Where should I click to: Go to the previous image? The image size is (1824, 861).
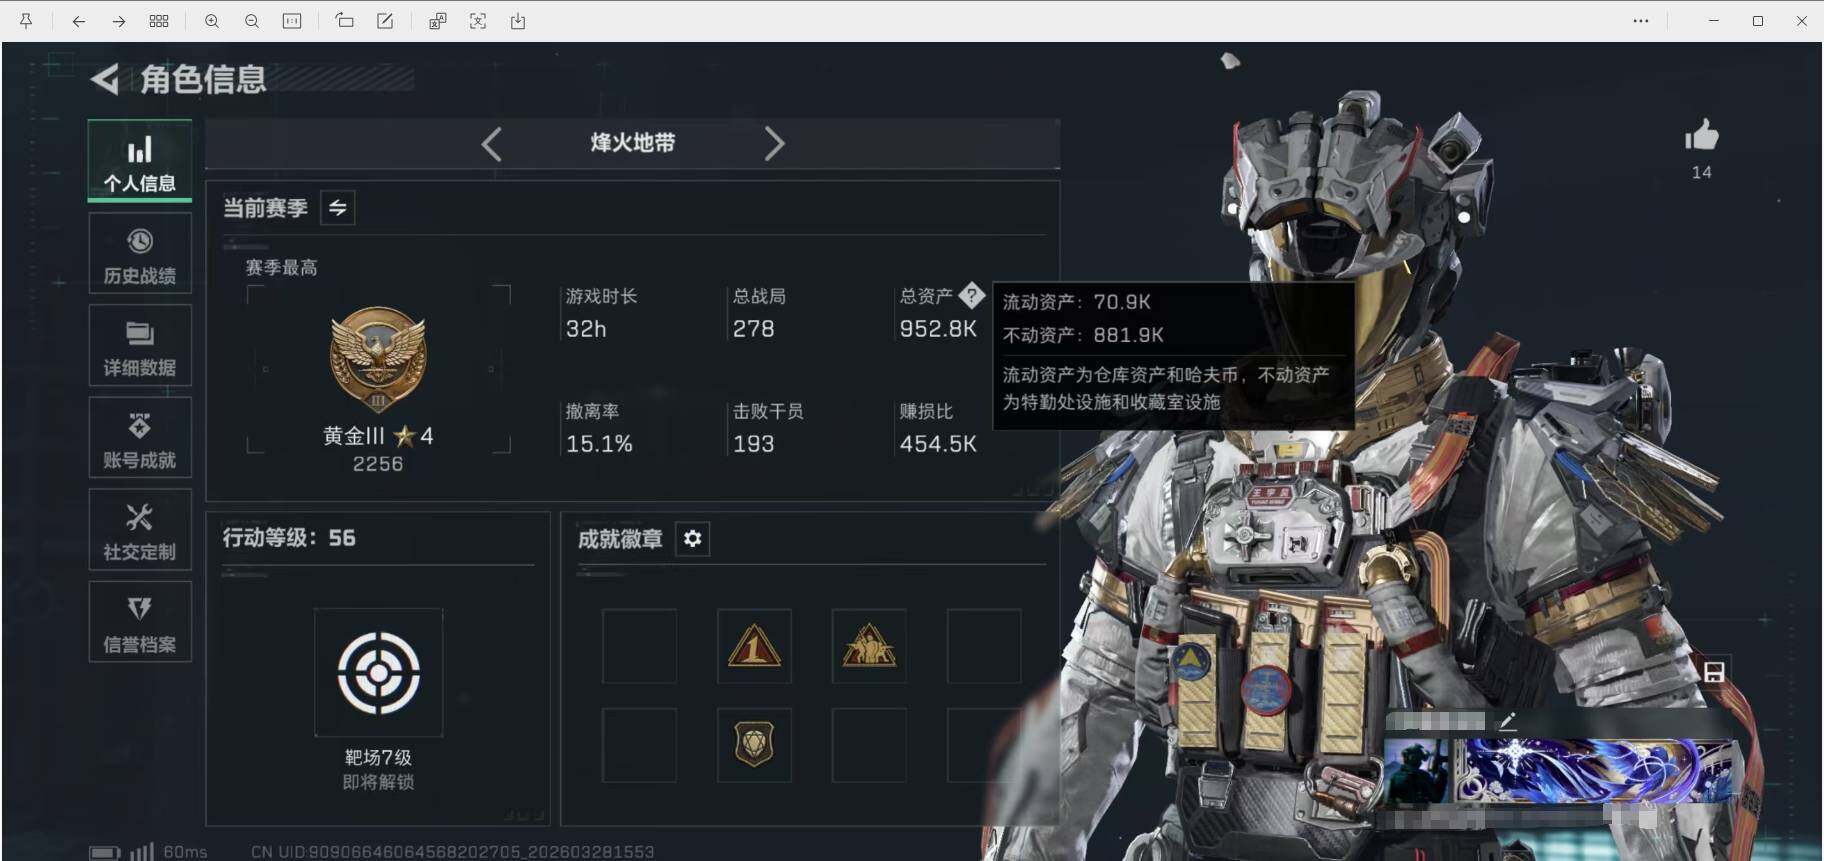[x=78, y=21]
